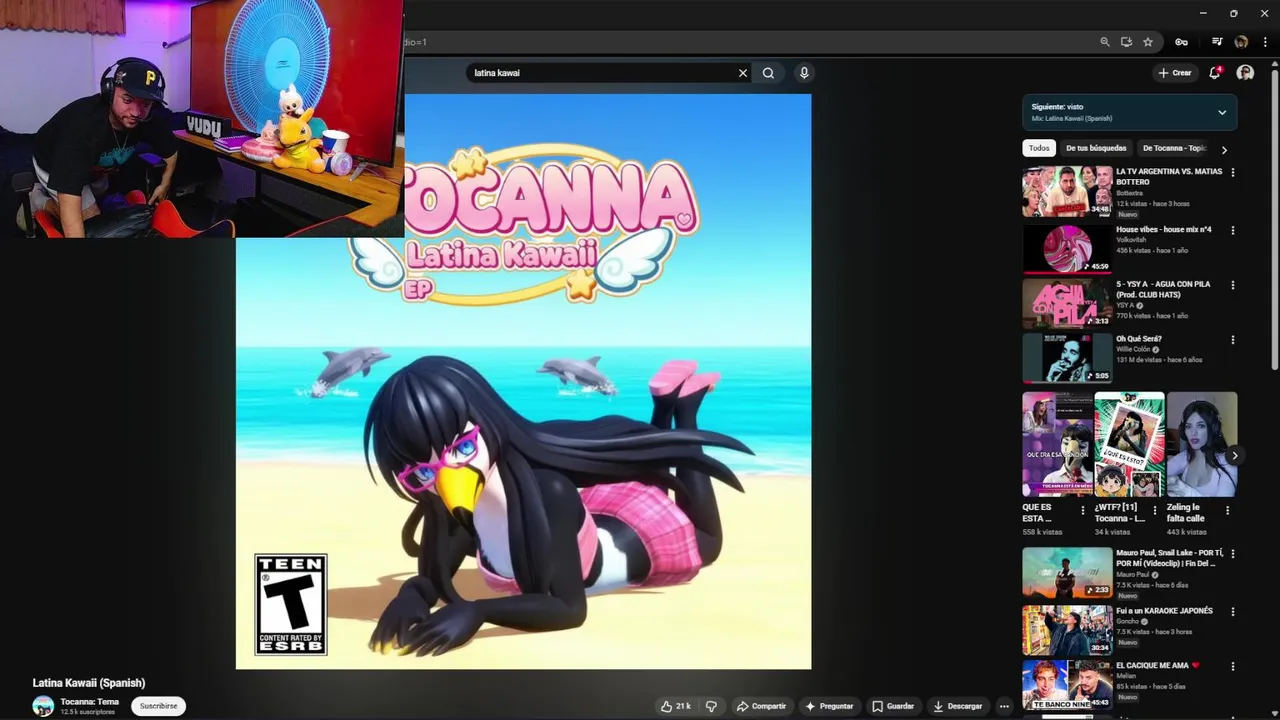Click in the 'latina kawaii' search field

tap(600, 73)
